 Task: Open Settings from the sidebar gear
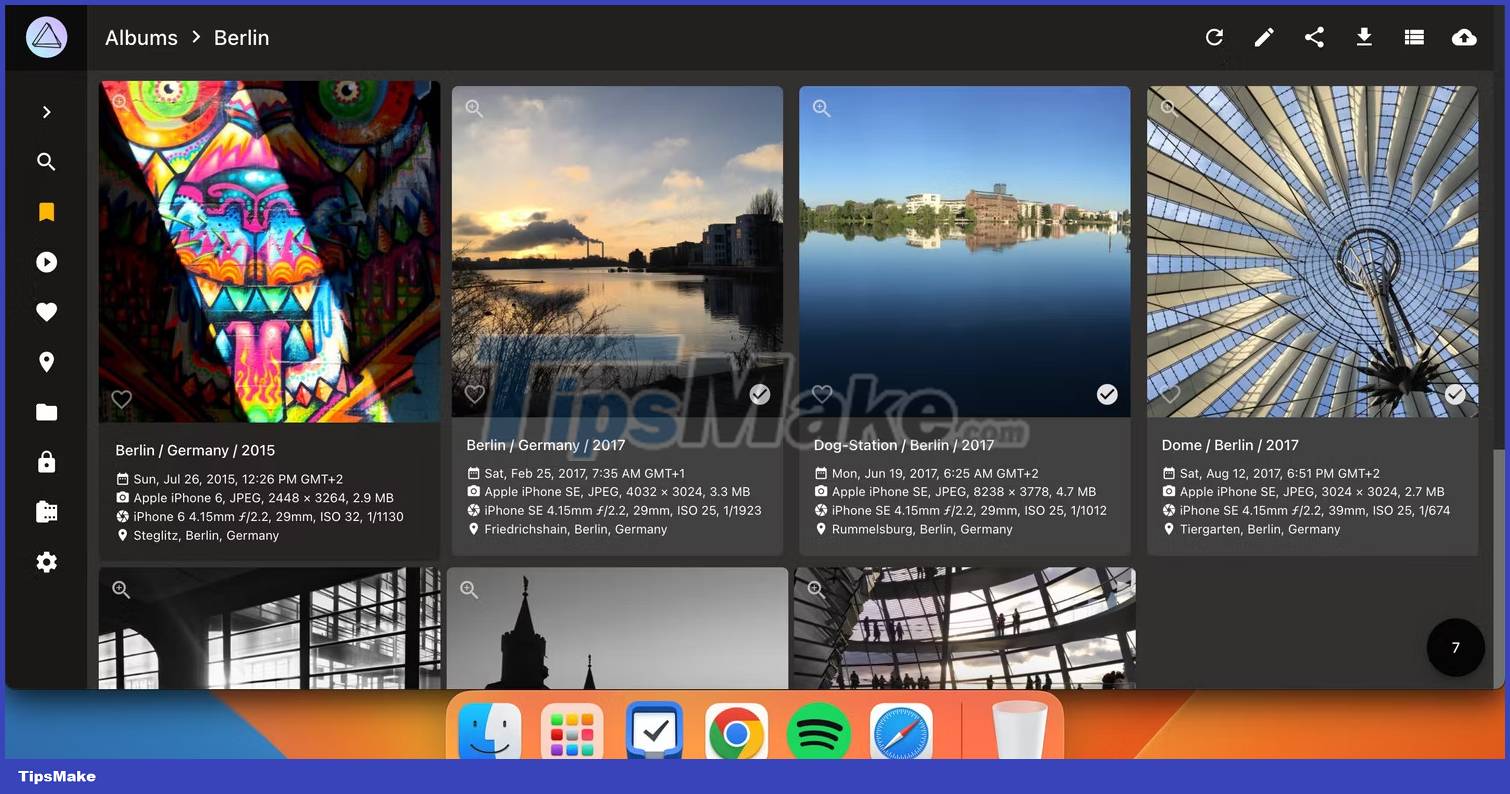[46, 562]
